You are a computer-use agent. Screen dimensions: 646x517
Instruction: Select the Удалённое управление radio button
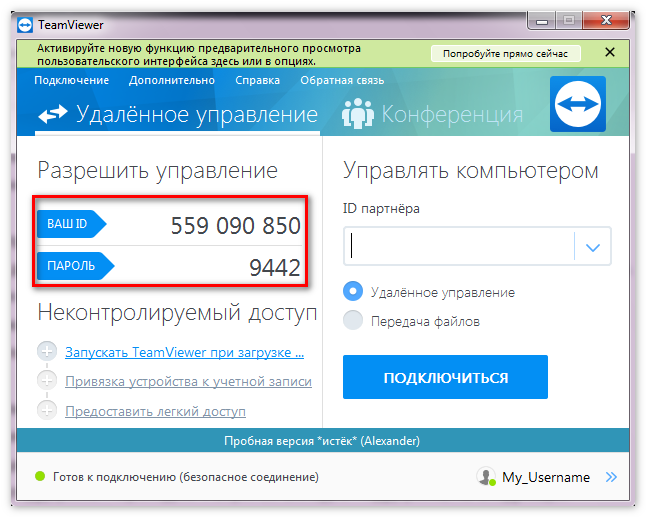click(x=353, y=291)
